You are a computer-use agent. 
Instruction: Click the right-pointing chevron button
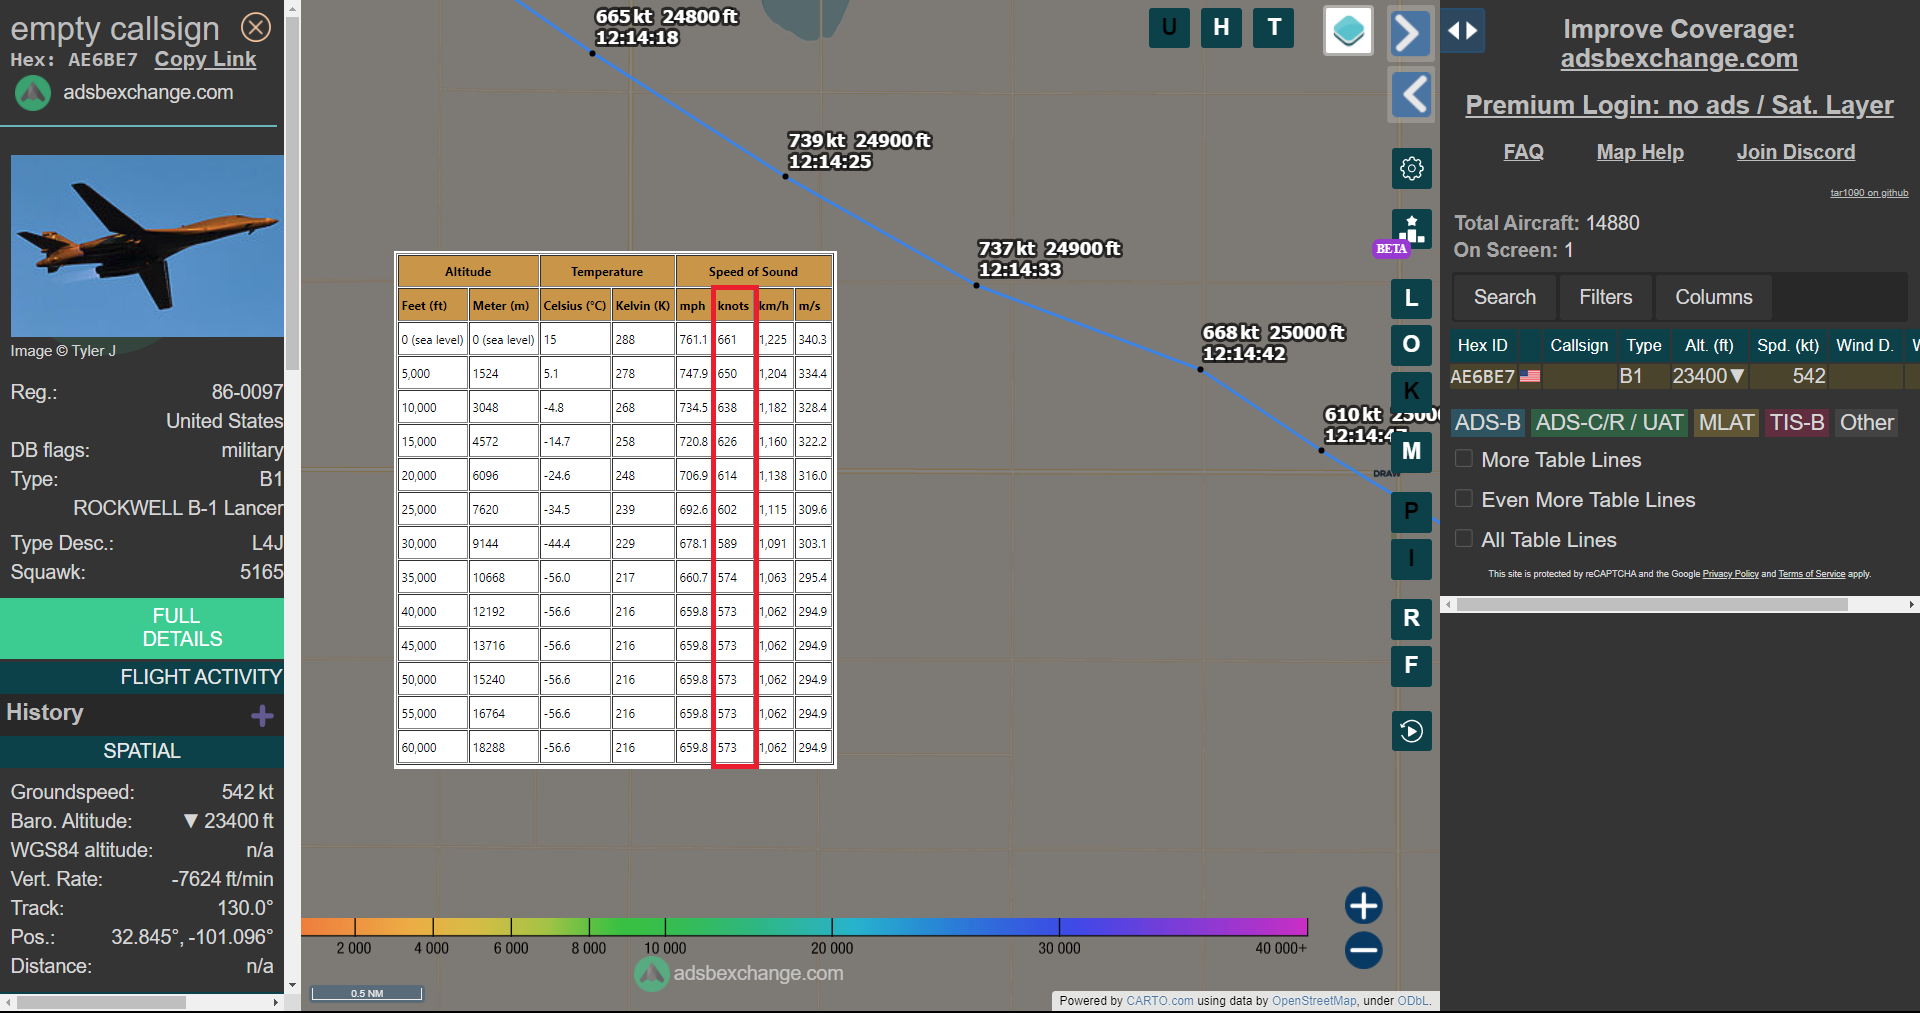click(1409, 32)
